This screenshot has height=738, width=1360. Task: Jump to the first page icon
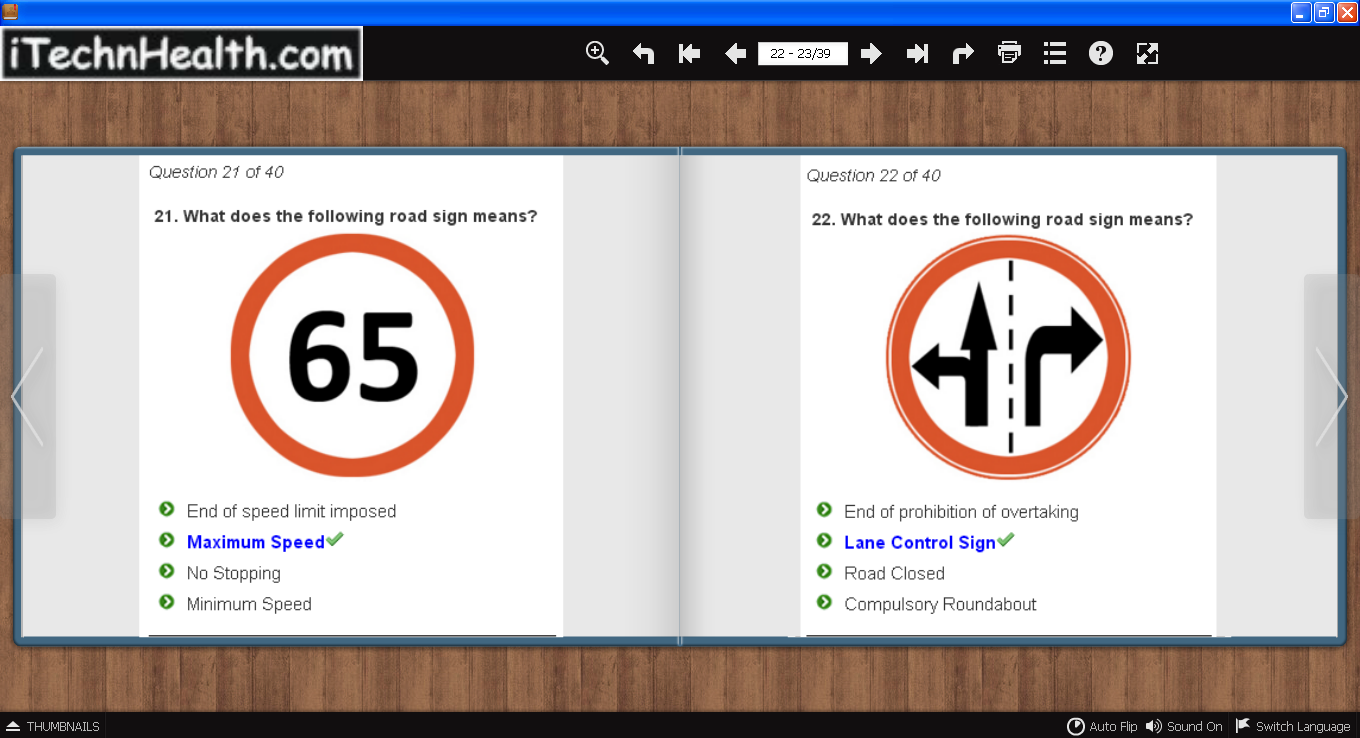(x=689, y=53)
